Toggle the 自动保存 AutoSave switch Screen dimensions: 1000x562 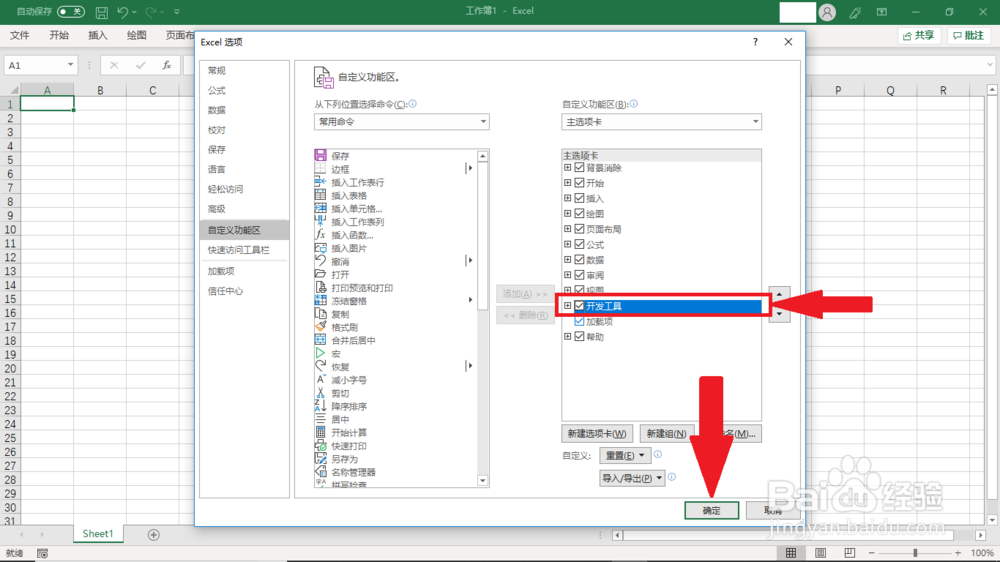pyautogui.click(x=70, y=11)
